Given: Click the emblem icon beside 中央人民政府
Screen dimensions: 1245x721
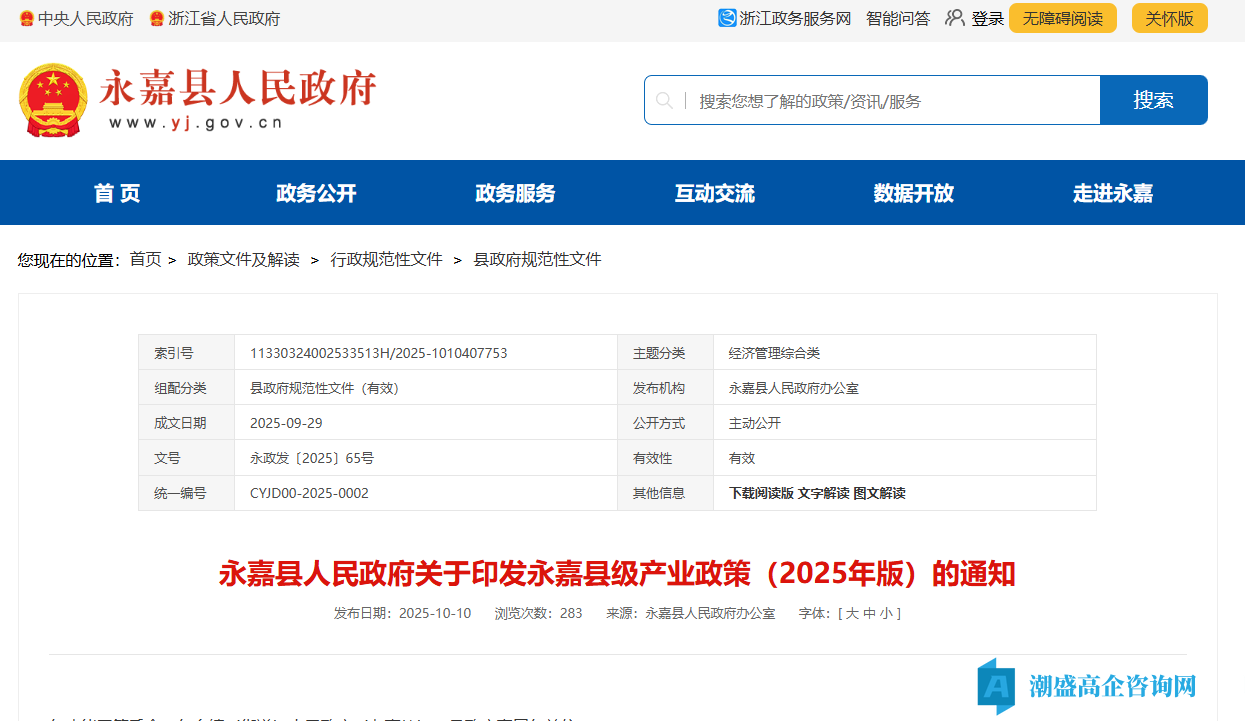Looking at the screenshot, I should (x=26, y=18).
